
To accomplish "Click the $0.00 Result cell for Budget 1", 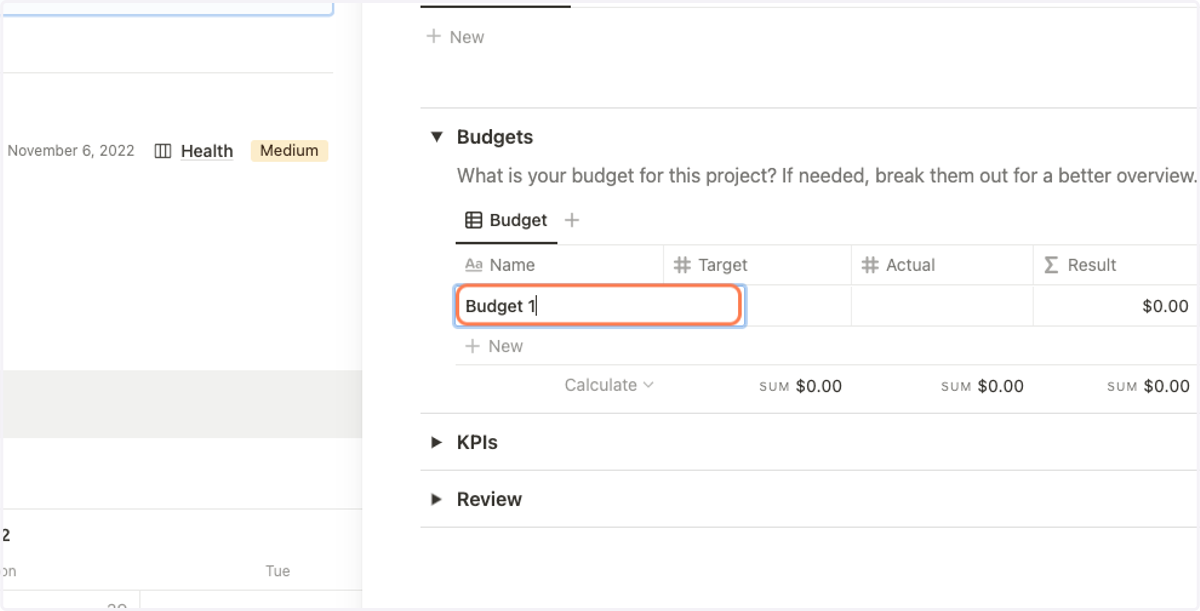I will 1116,306.
